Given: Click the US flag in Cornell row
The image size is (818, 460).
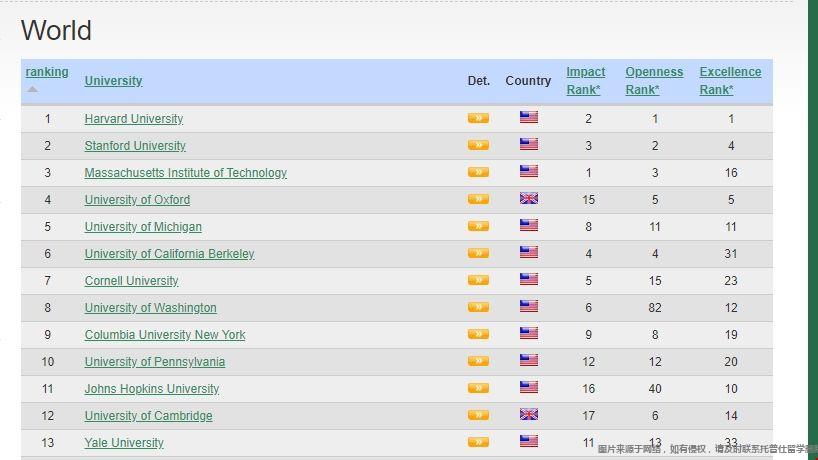Looking at the screenshot, I should click(x=528, y=280).
